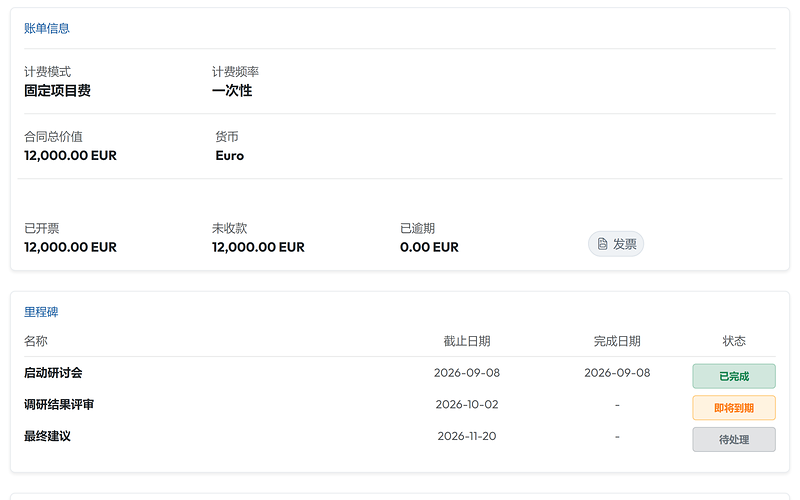Click the 未收款 label
The image size is (800, 500).
click(x=230, y=228)
